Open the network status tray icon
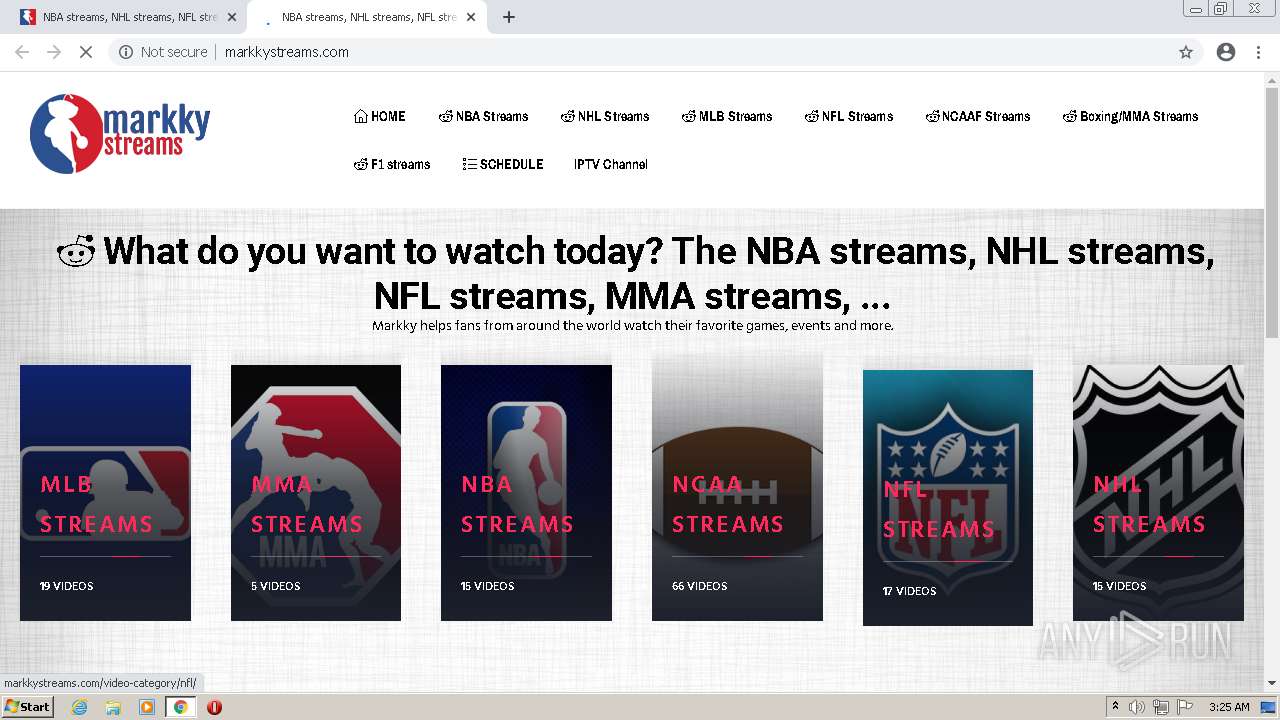Viewport: 1280px width, 720px height. 1161,707
